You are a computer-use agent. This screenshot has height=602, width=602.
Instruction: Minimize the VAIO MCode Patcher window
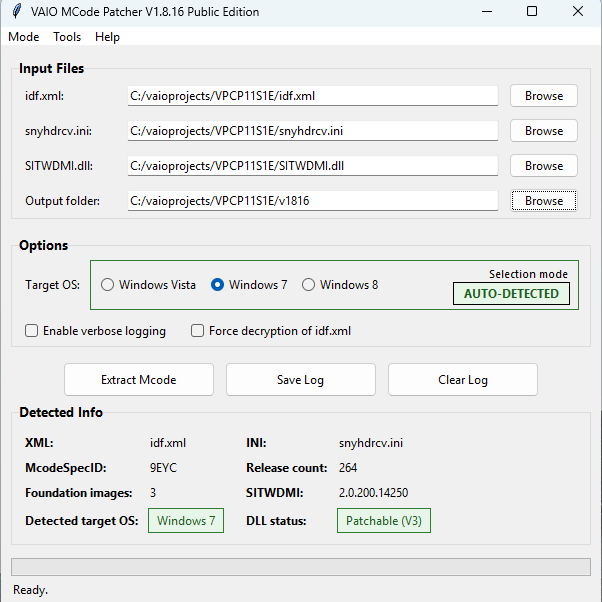tap(487, 12)
